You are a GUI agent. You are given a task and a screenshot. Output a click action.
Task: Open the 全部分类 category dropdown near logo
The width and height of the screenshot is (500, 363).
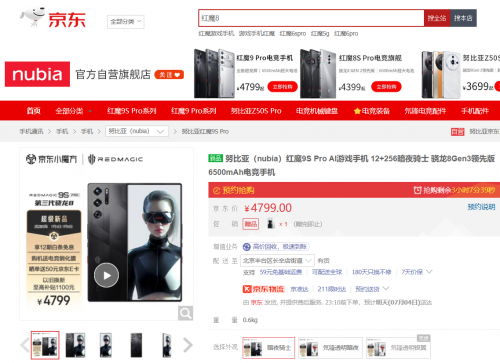coord(126,22)
